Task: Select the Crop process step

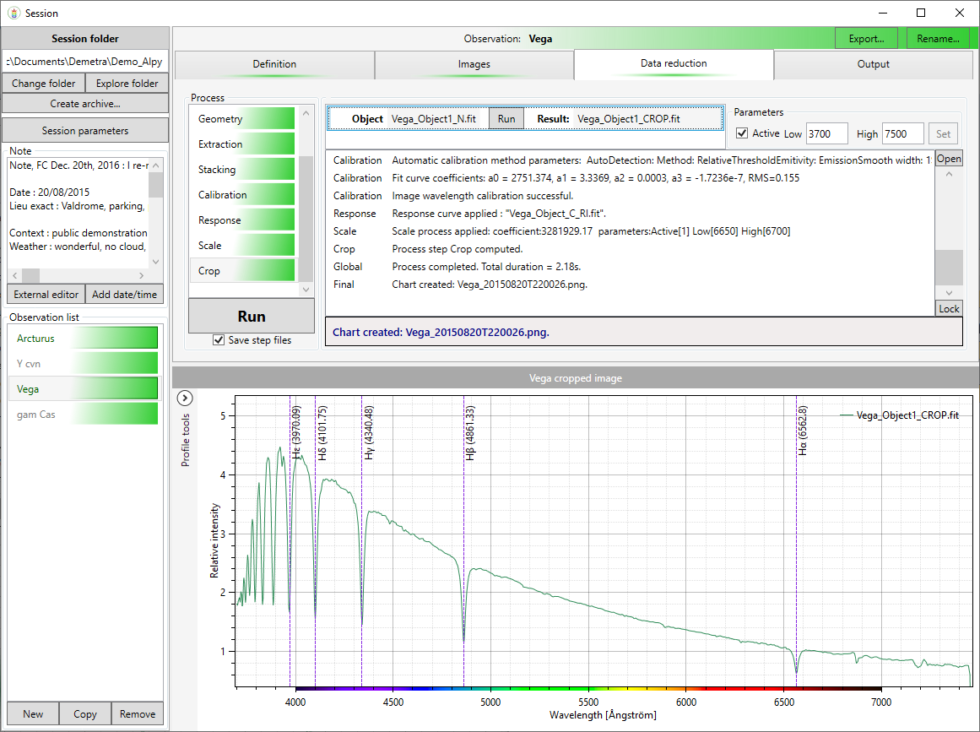Action: pos(240,270)
